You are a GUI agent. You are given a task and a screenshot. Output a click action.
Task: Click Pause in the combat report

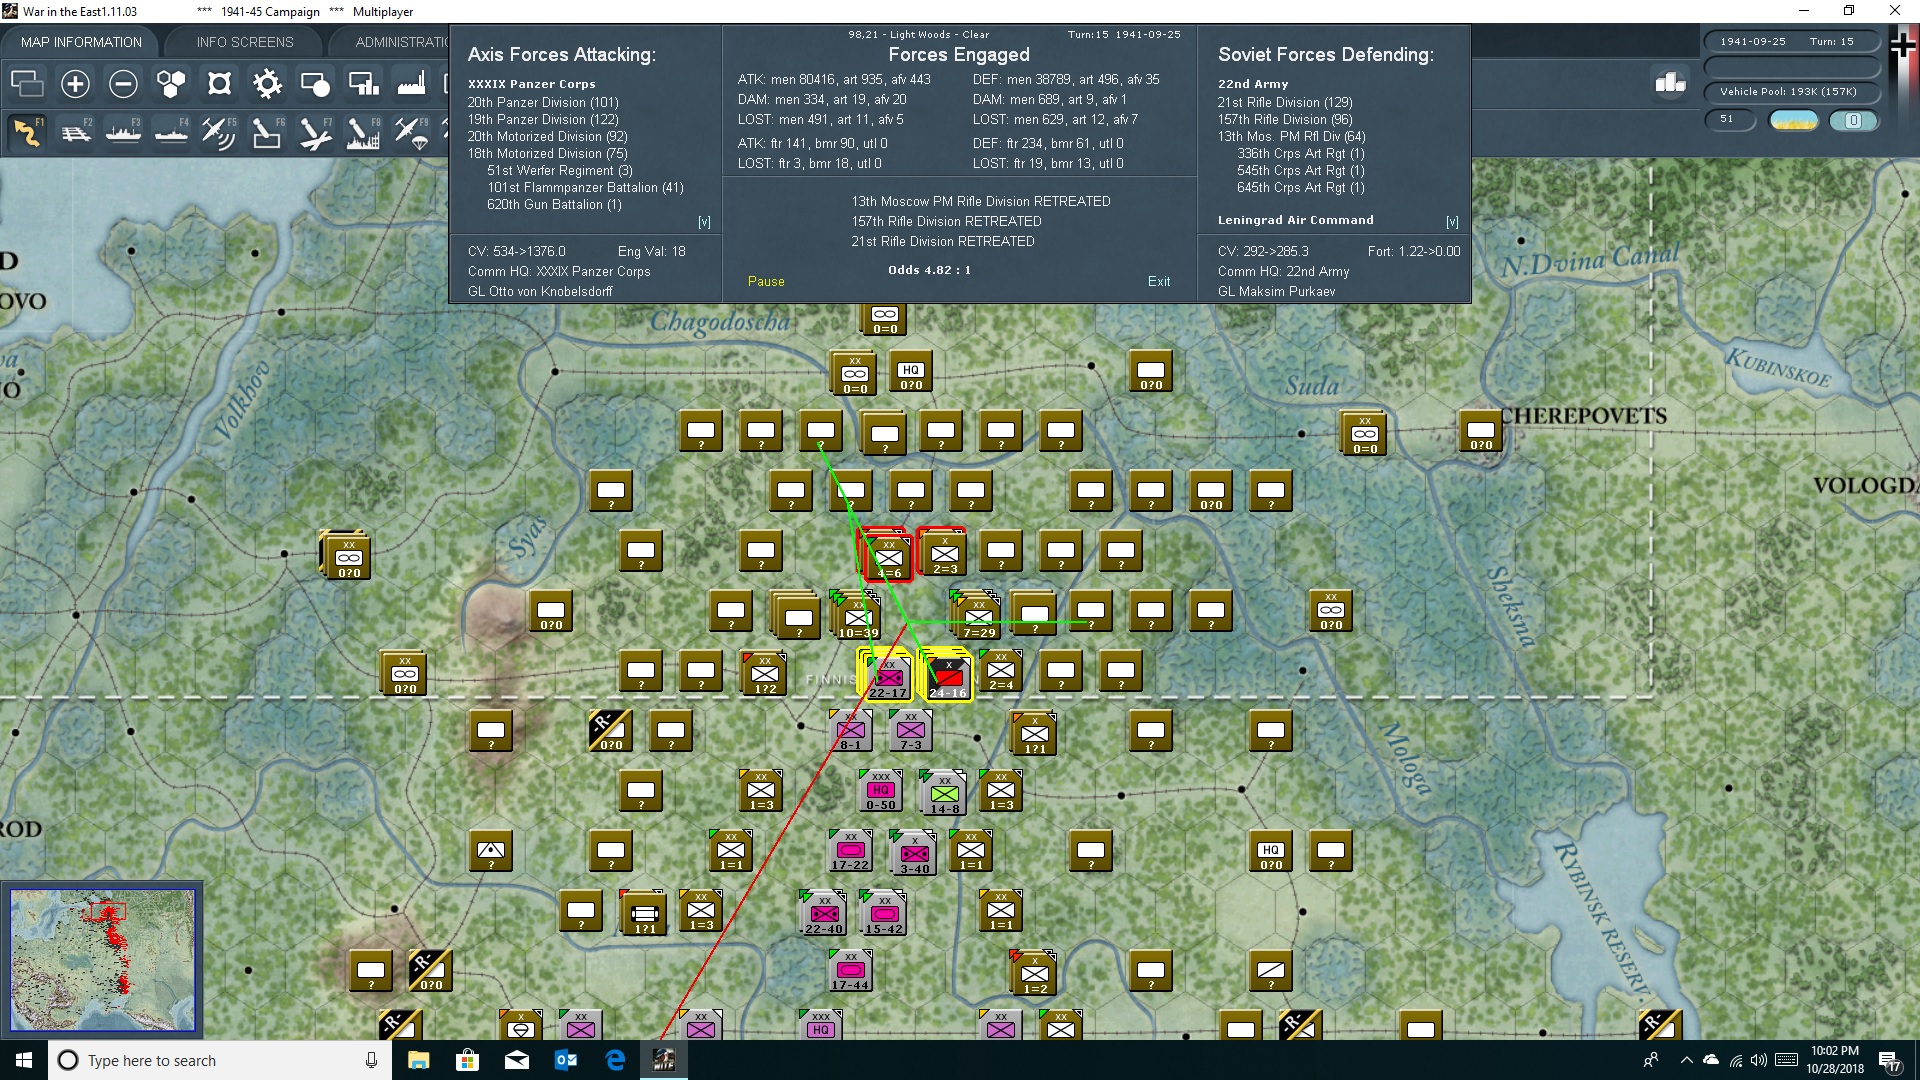click(x=766, y=281)
